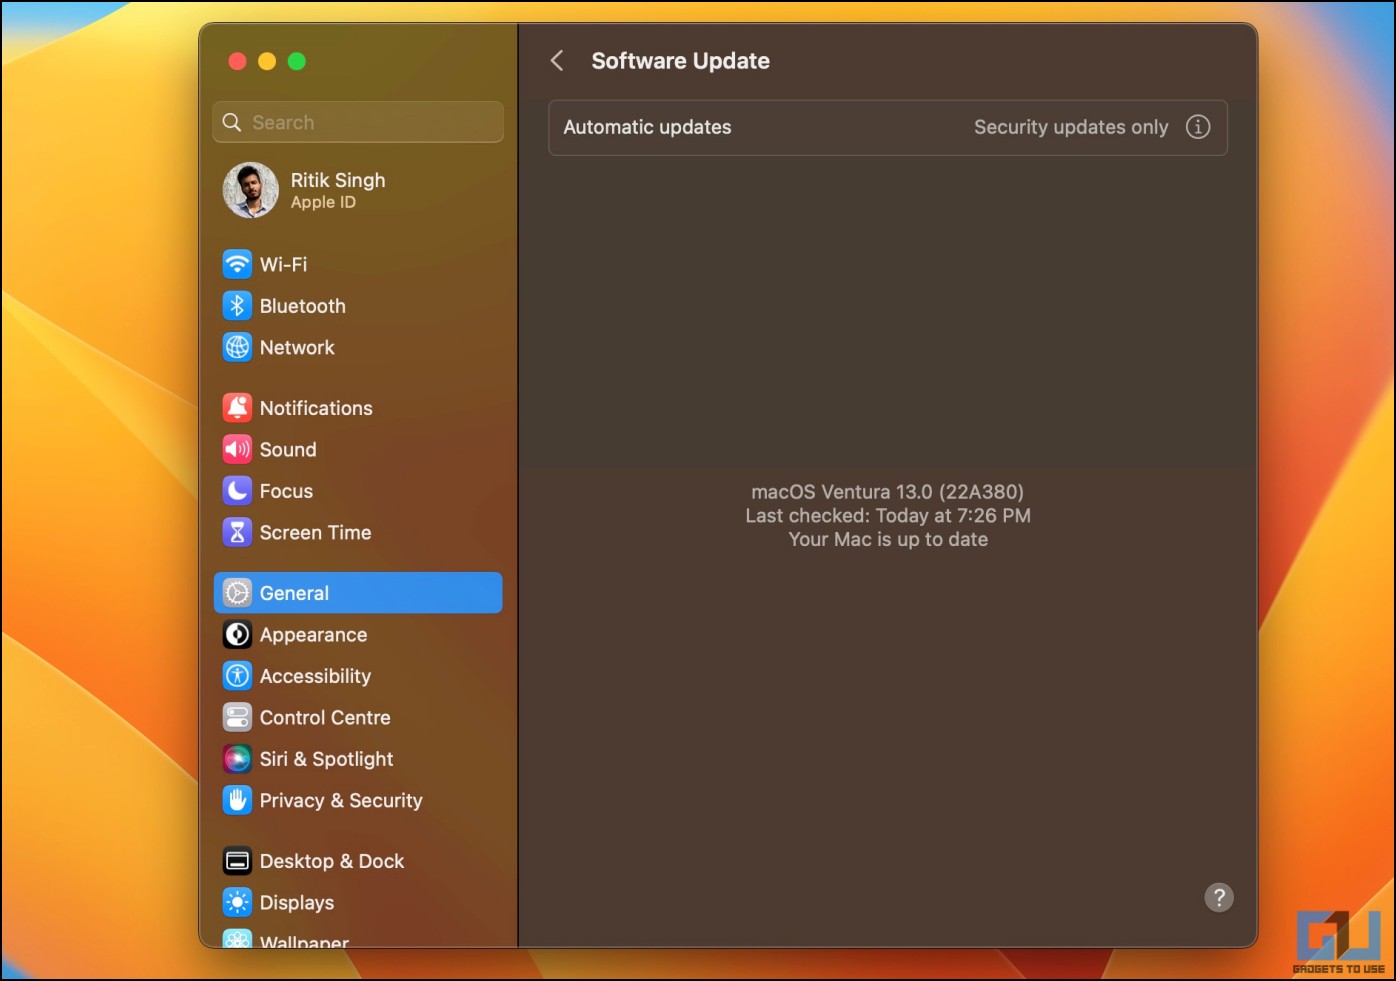Focus the Search field
The image size is (1396, 981).
pyautogui.click(x=358, y=122)
